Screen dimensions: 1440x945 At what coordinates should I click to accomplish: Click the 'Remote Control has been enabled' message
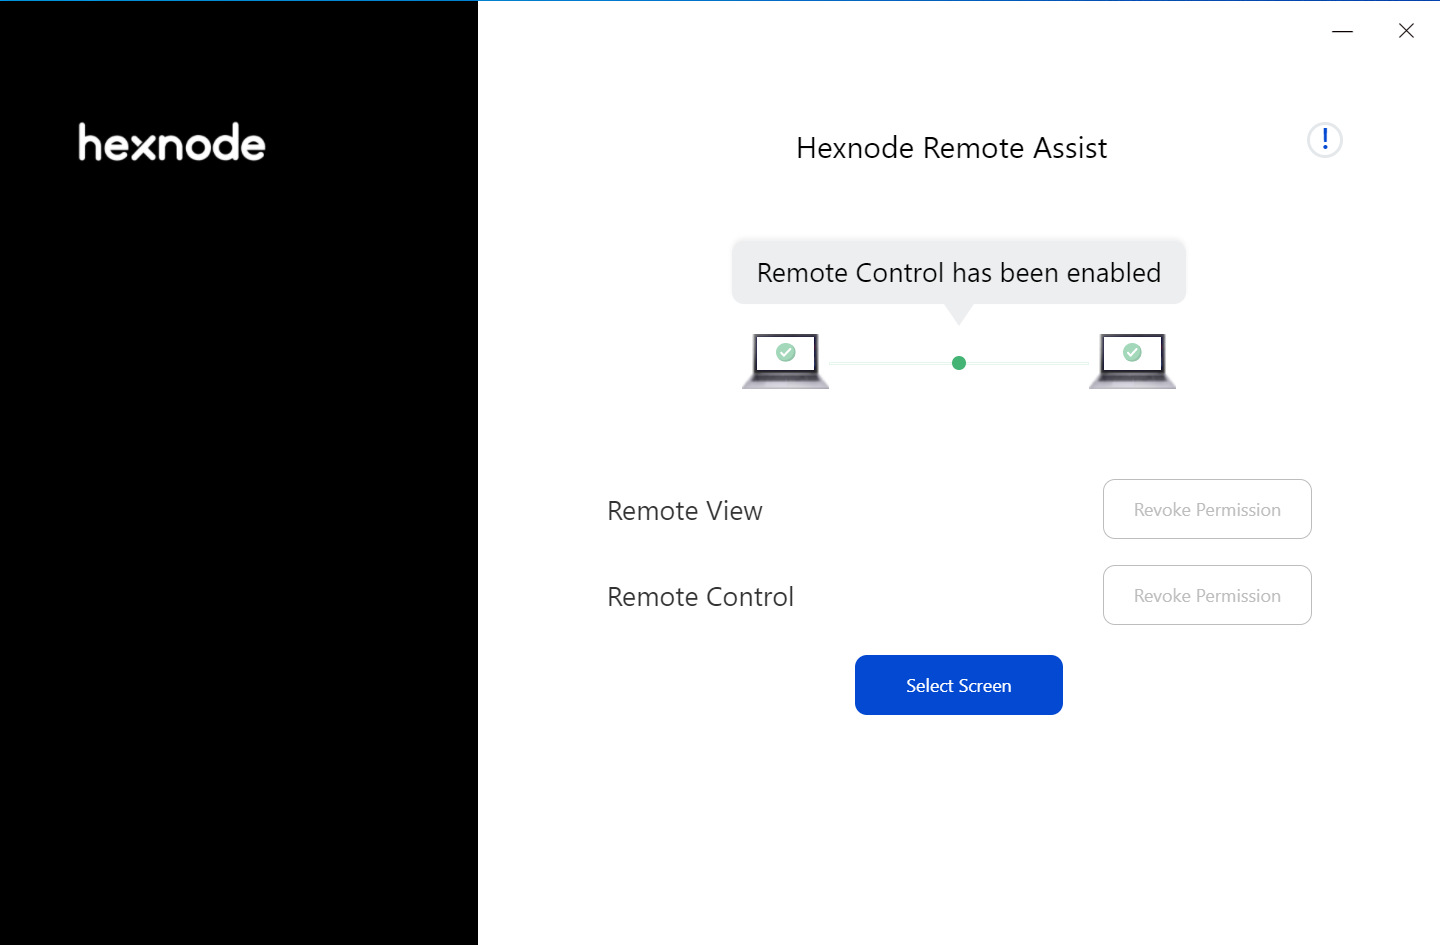pos(959,272)
